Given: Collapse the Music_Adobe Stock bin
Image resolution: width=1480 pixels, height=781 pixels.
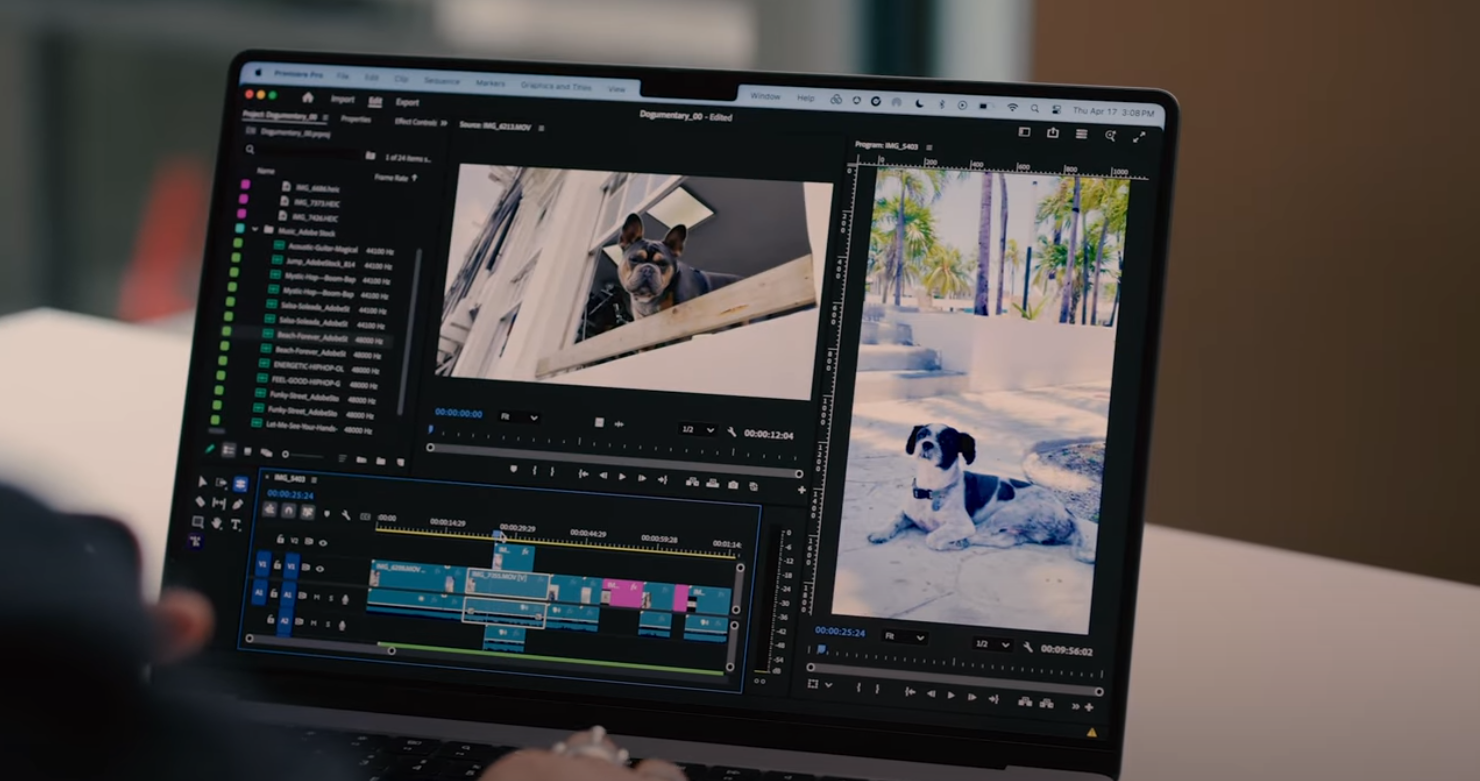Looking at the screenshot, I should point(255,230).
